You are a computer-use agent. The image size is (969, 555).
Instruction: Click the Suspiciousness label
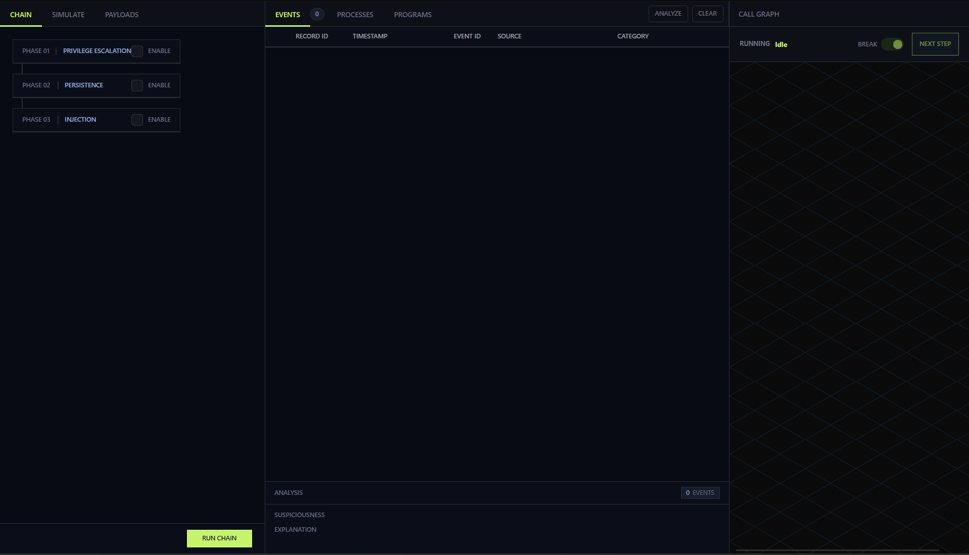tap(300, 515)
